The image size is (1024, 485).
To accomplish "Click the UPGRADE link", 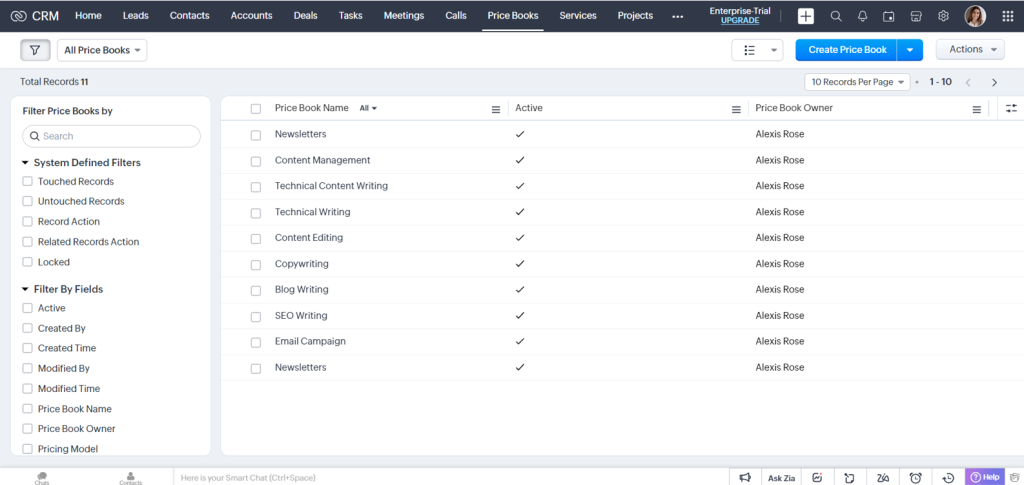I will [740, 21].
